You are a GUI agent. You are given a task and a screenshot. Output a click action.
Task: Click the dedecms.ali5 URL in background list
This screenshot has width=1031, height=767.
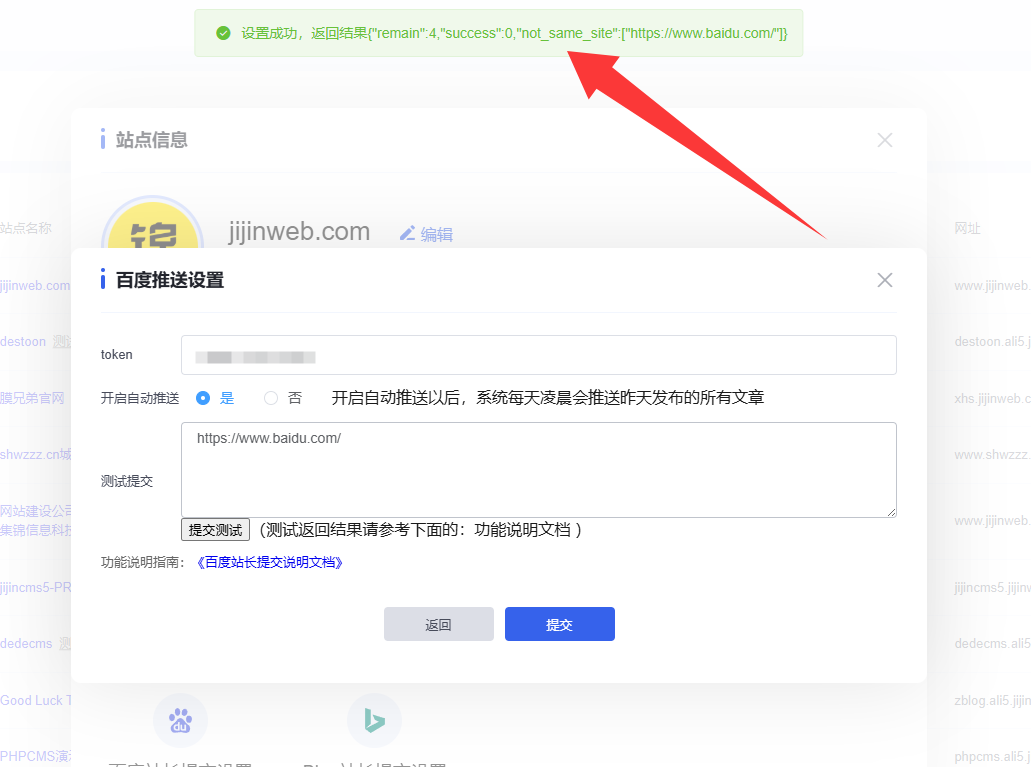(x=993, y=643)
